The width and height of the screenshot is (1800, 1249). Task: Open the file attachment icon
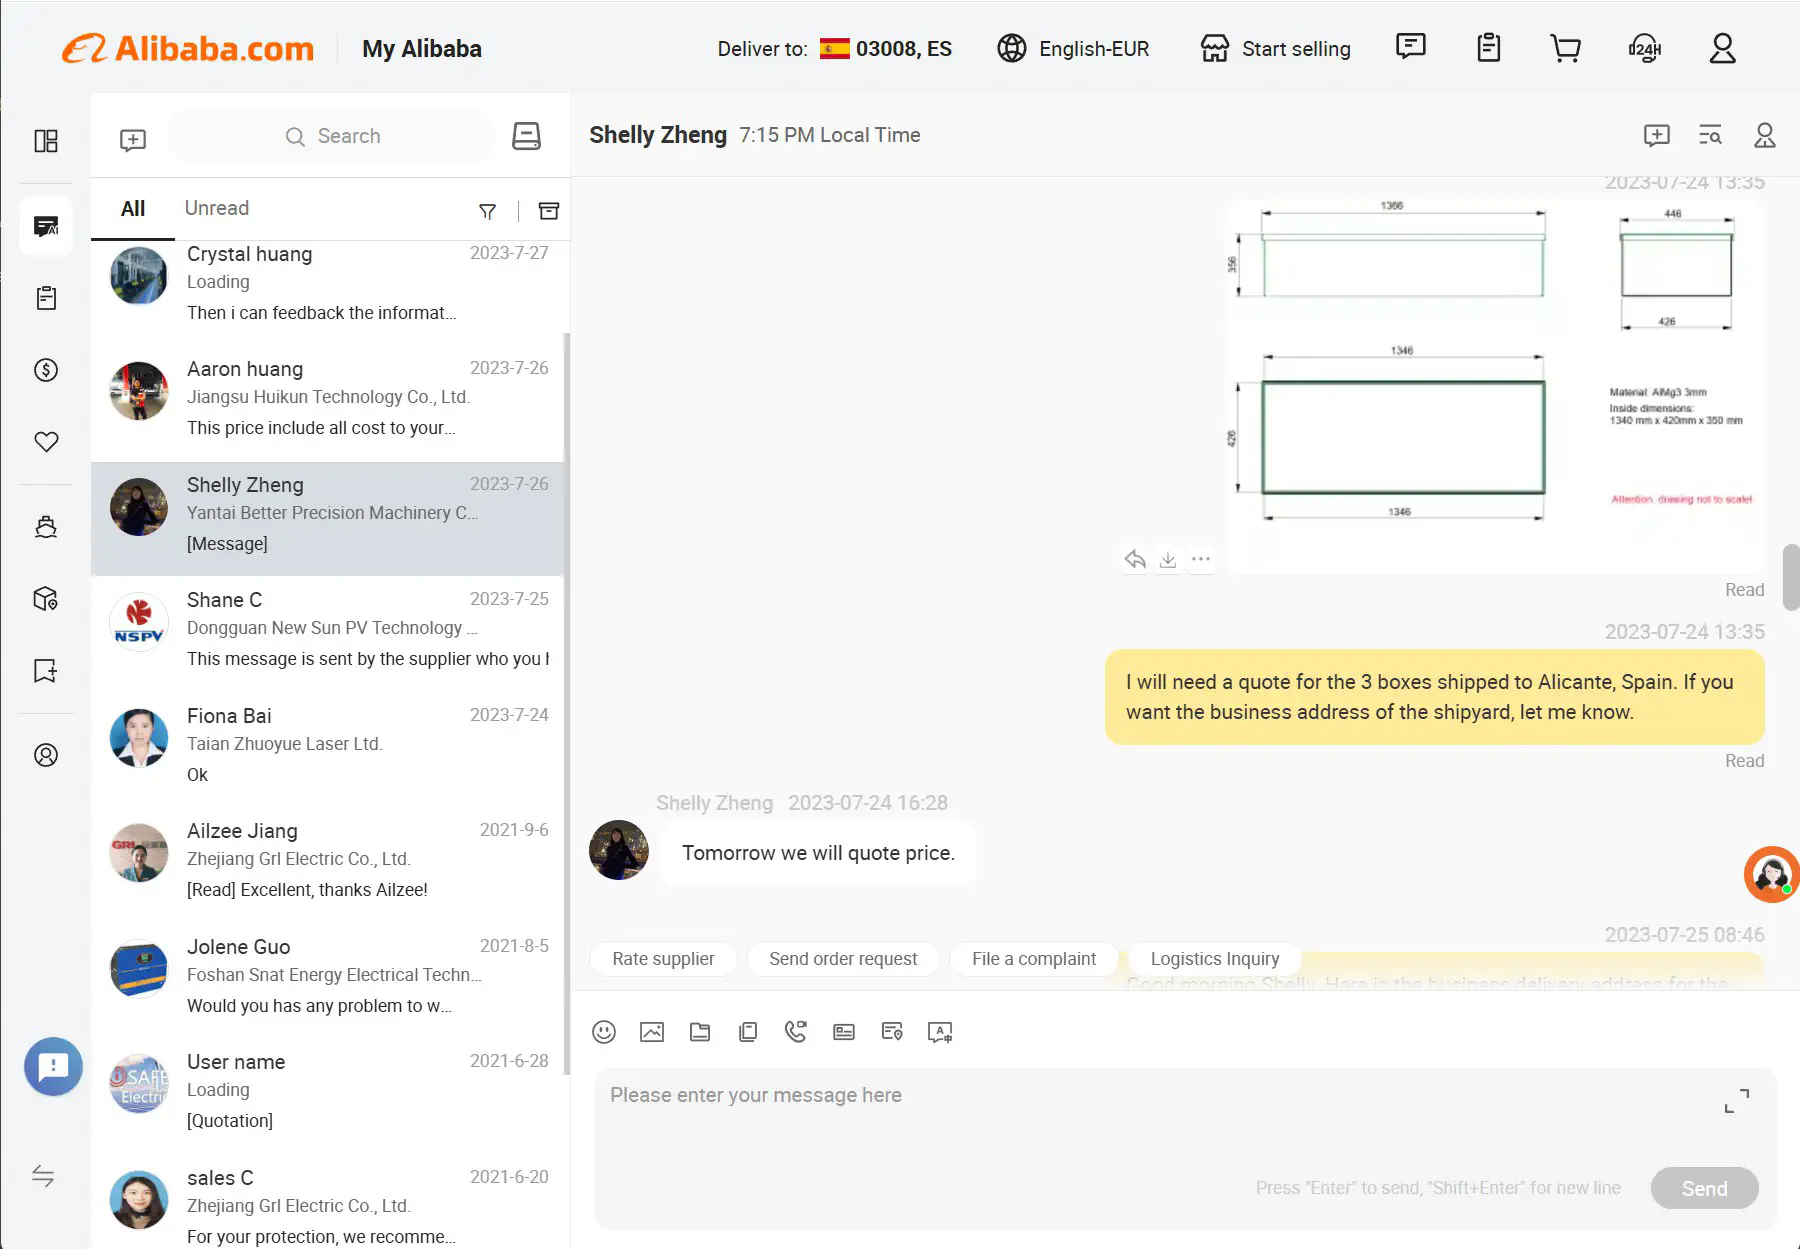(700, 1031)
